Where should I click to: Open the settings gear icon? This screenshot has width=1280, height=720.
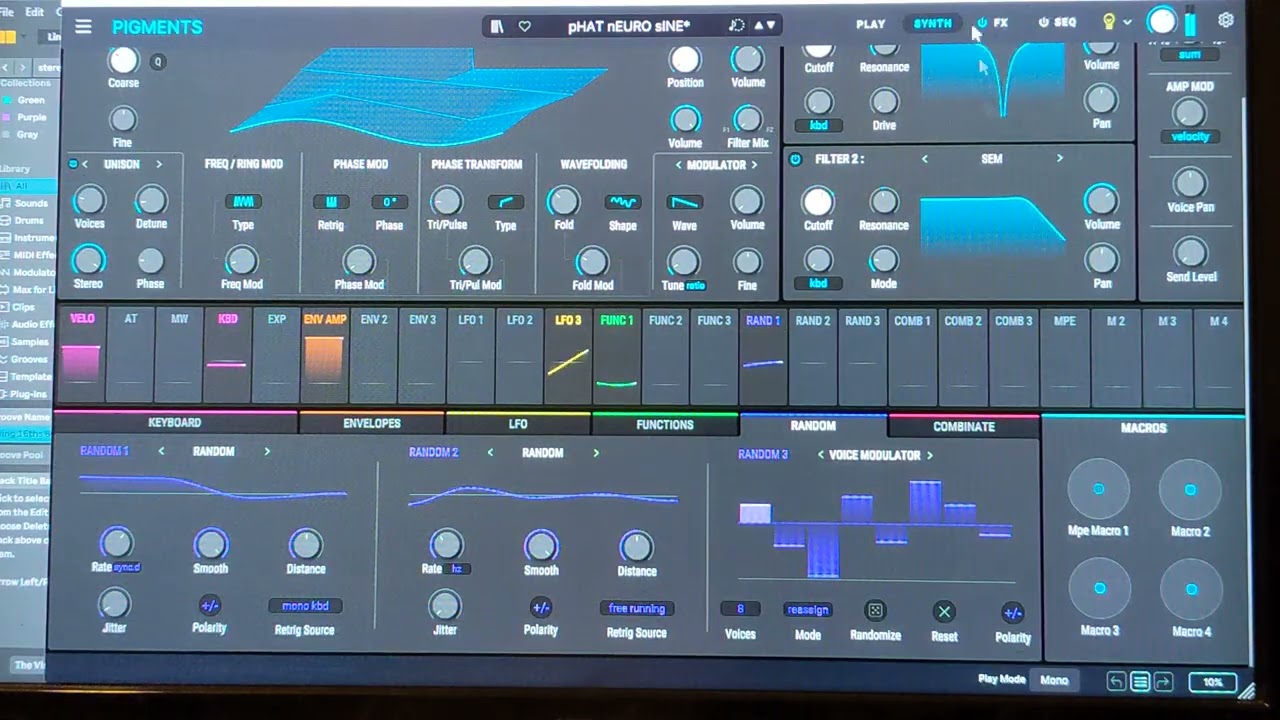1226,20
